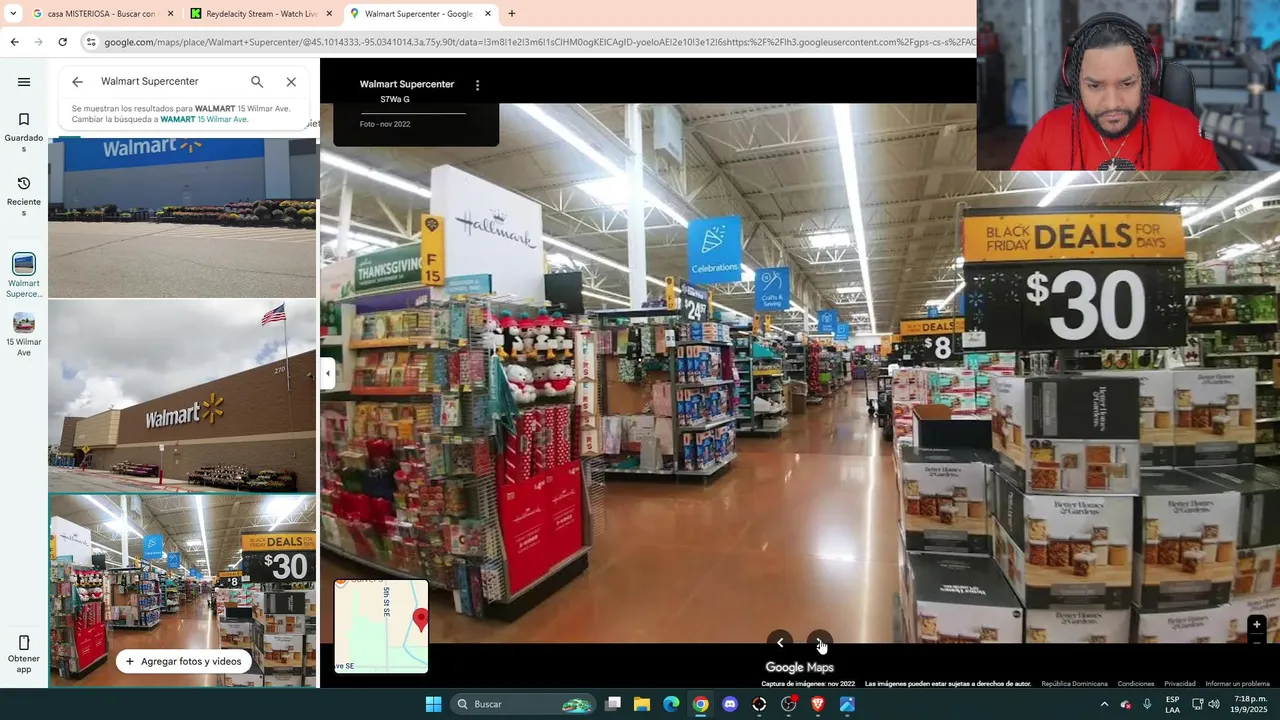Open a new browser tab
1280x720 pixels.
pyautogui.click(x=512, y=14)
